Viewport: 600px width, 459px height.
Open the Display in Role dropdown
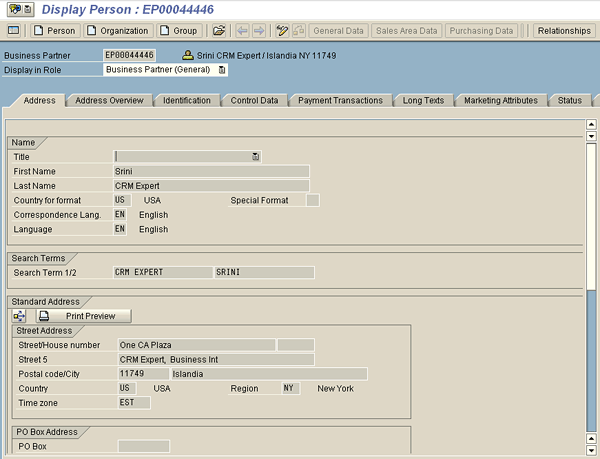click(x=222, y=70)
